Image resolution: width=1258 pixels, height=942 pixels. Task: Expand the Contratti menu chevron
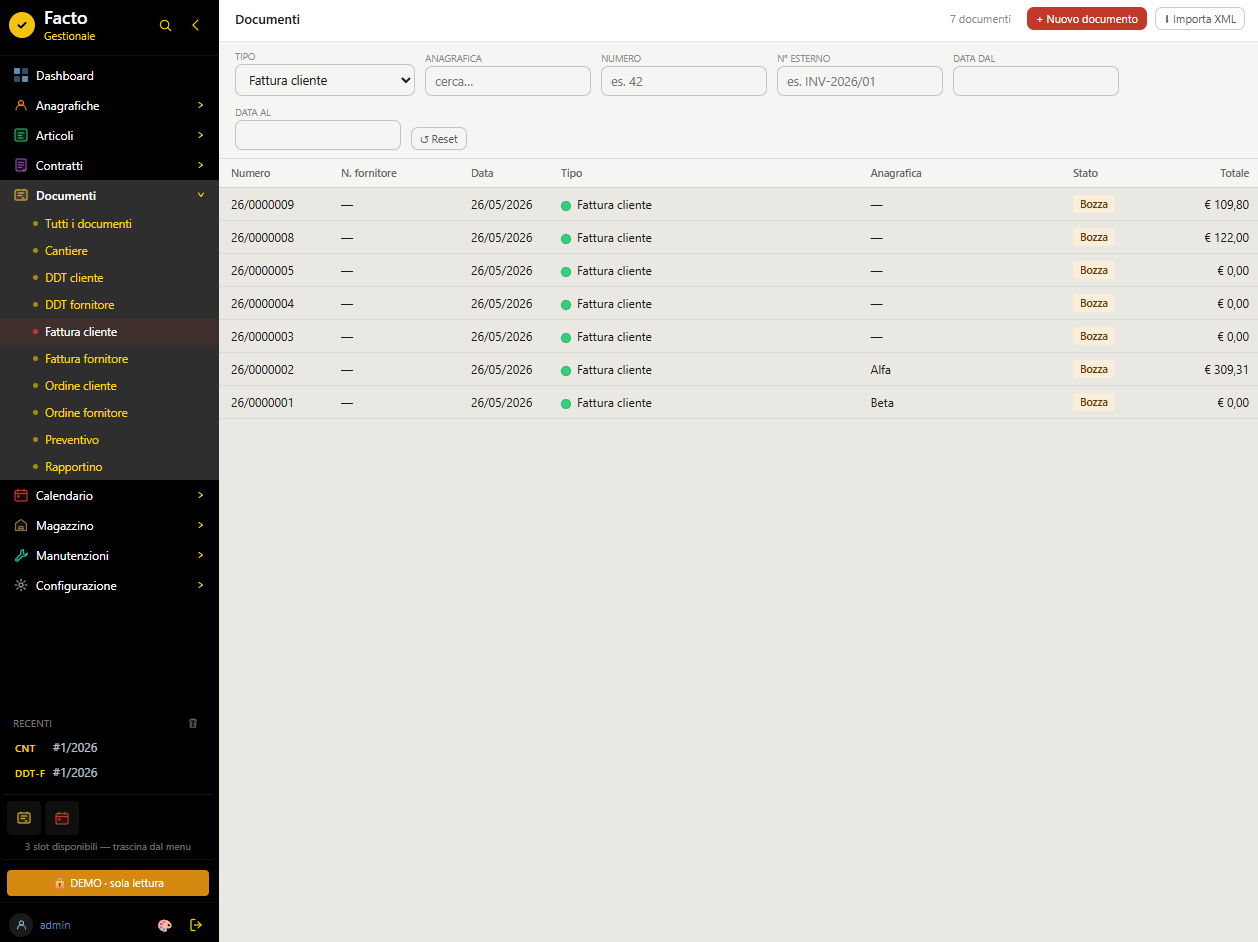coord(200,165)
